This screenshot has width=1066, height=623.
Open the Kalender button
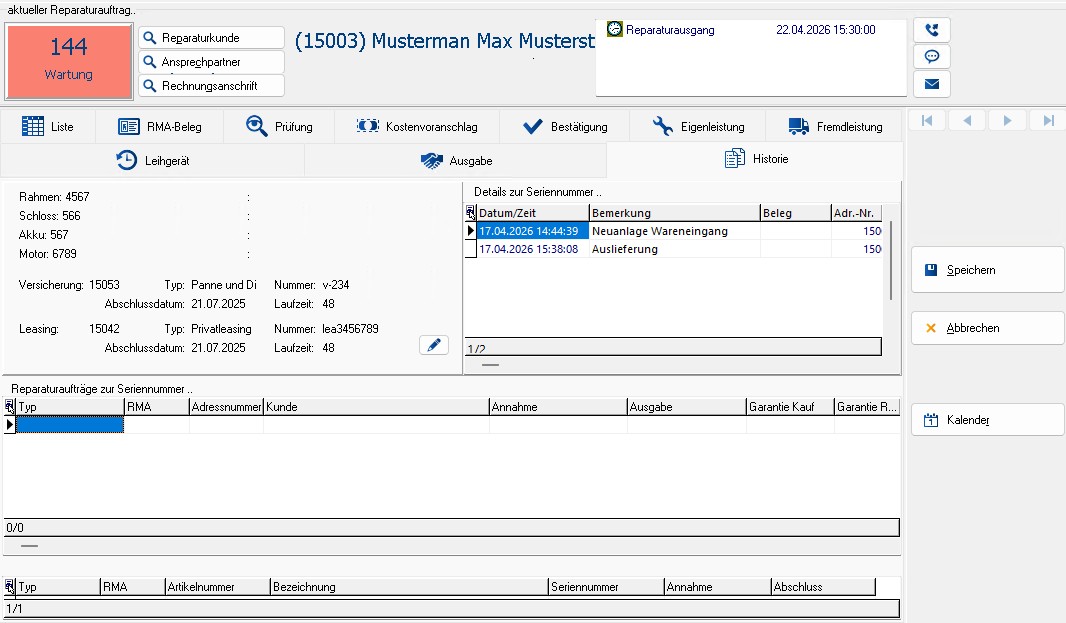pos(987,420)
